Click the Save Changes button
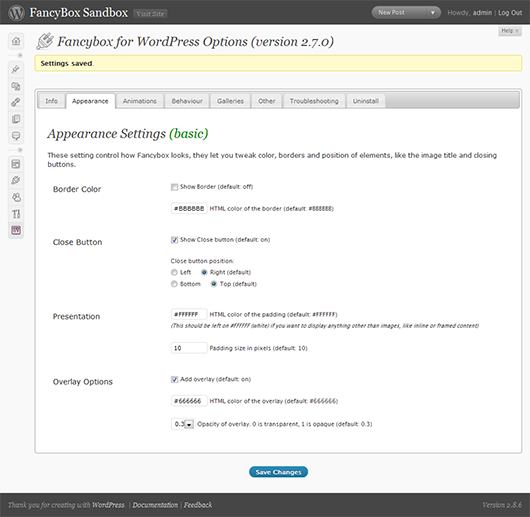This screenshot has width=530, height=517. [x=278, y=472]
